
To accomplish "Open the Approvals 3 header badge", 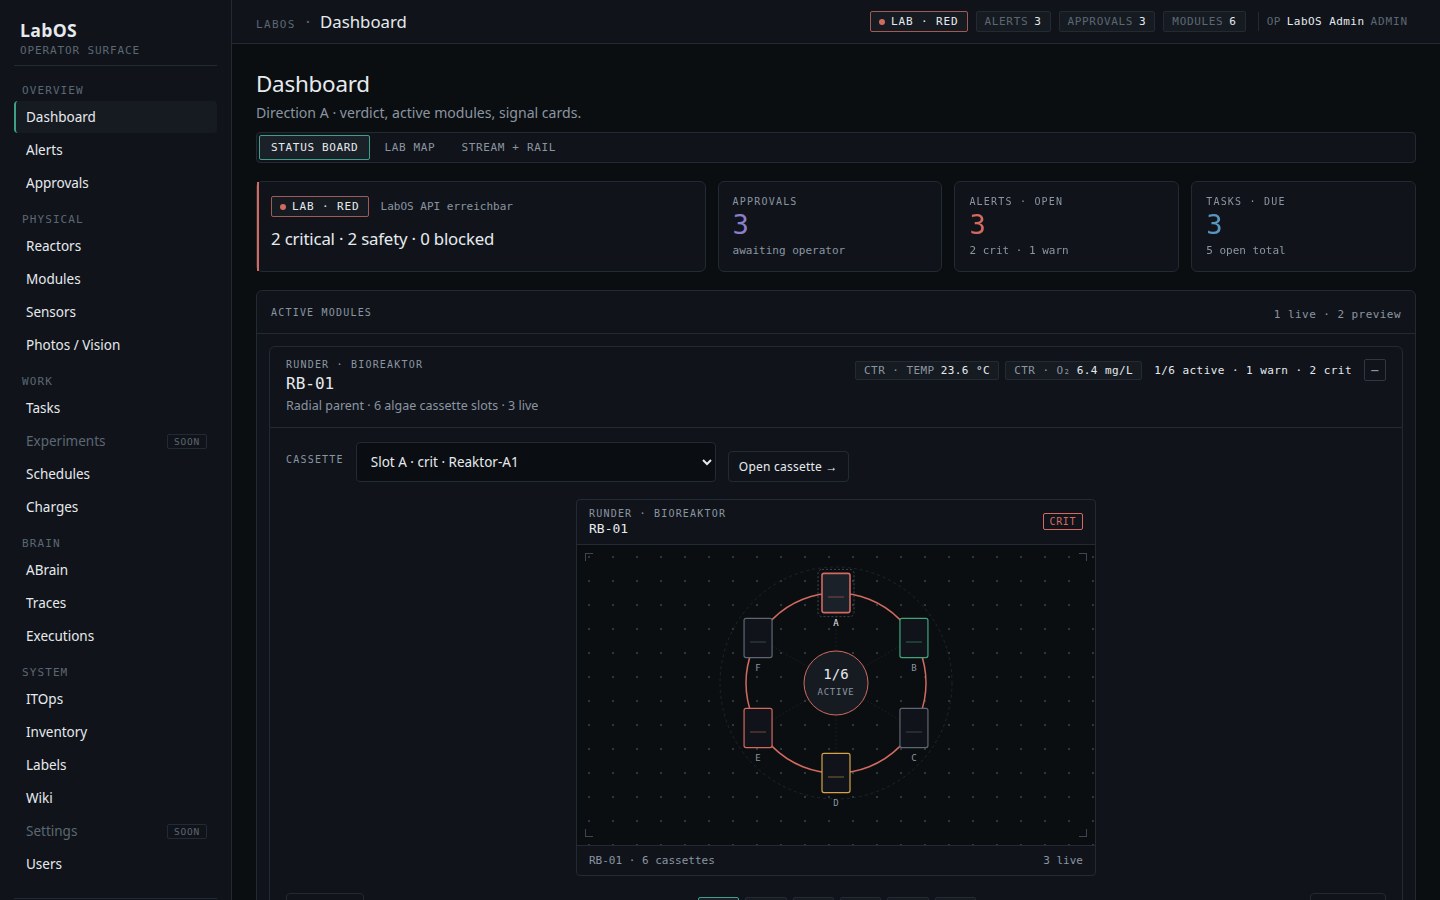I will pos(1107,21).
